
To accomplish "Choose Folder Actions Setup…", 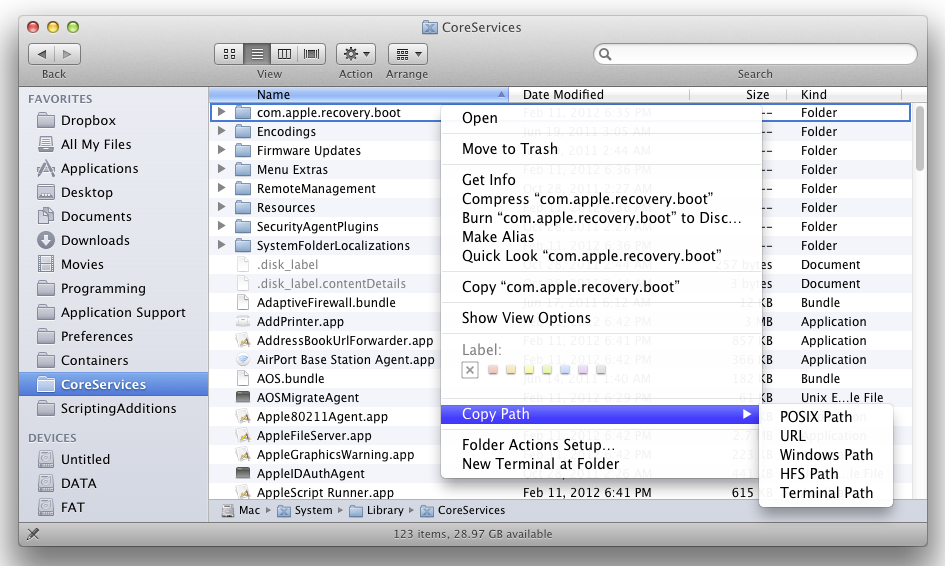I will point(601,445).
